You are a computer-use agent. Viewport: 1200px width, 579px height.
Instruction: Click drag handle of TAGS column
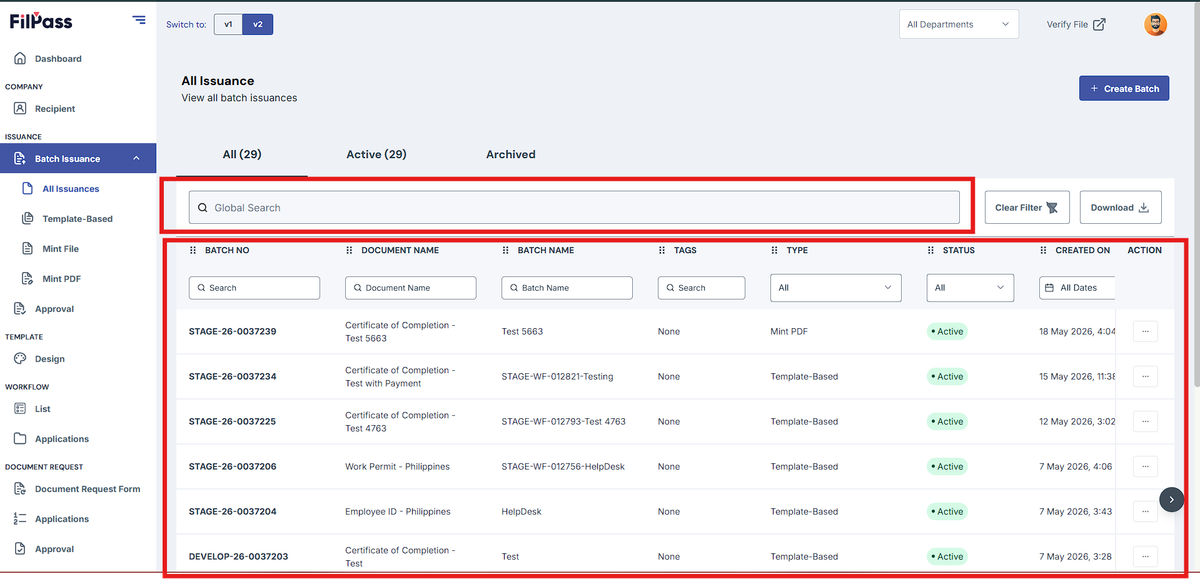[662, 250]
